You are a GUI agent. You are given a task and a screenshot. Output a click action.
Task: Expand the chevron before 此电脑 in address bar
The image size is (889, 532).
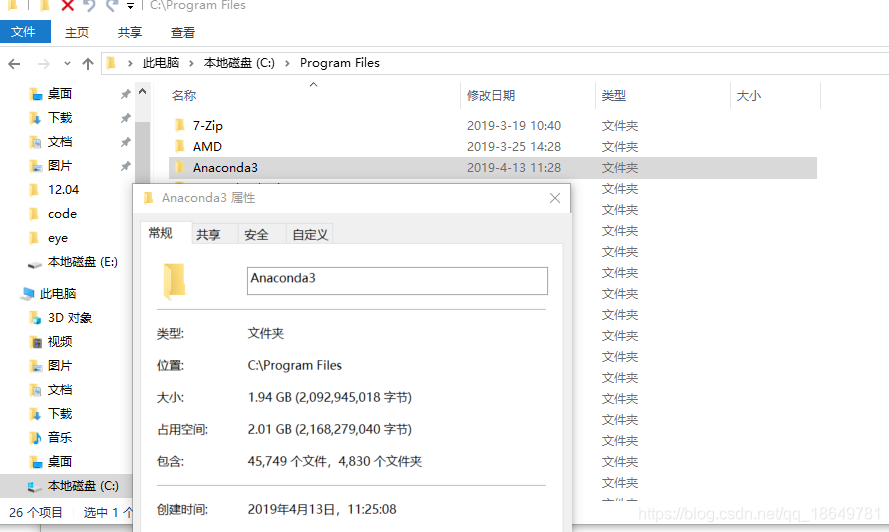click(x=130, y=64)
